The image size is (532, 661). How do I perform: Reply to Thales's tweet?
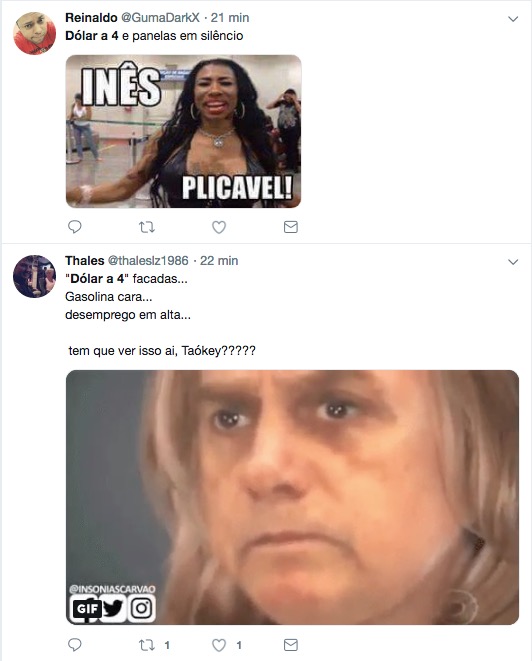coord(75,645)
